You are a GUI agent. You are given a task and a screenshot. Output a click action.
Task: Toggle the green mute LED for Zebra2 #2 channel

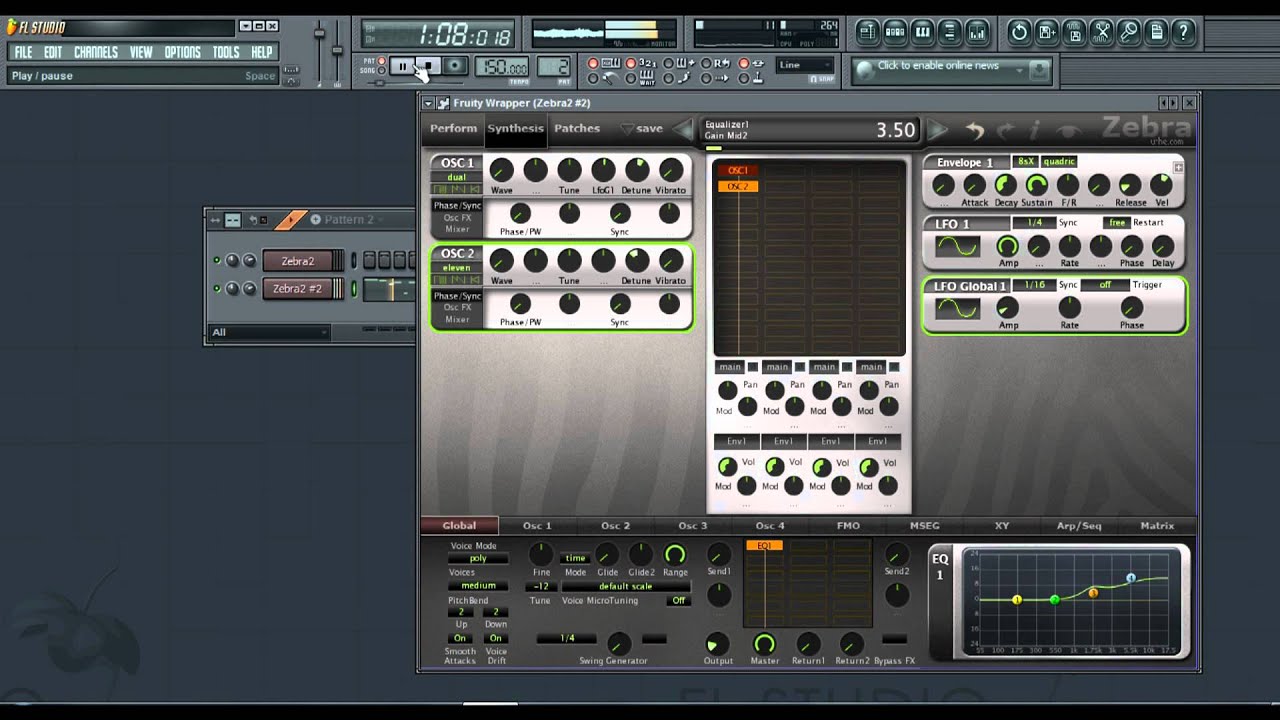point(217,289)
